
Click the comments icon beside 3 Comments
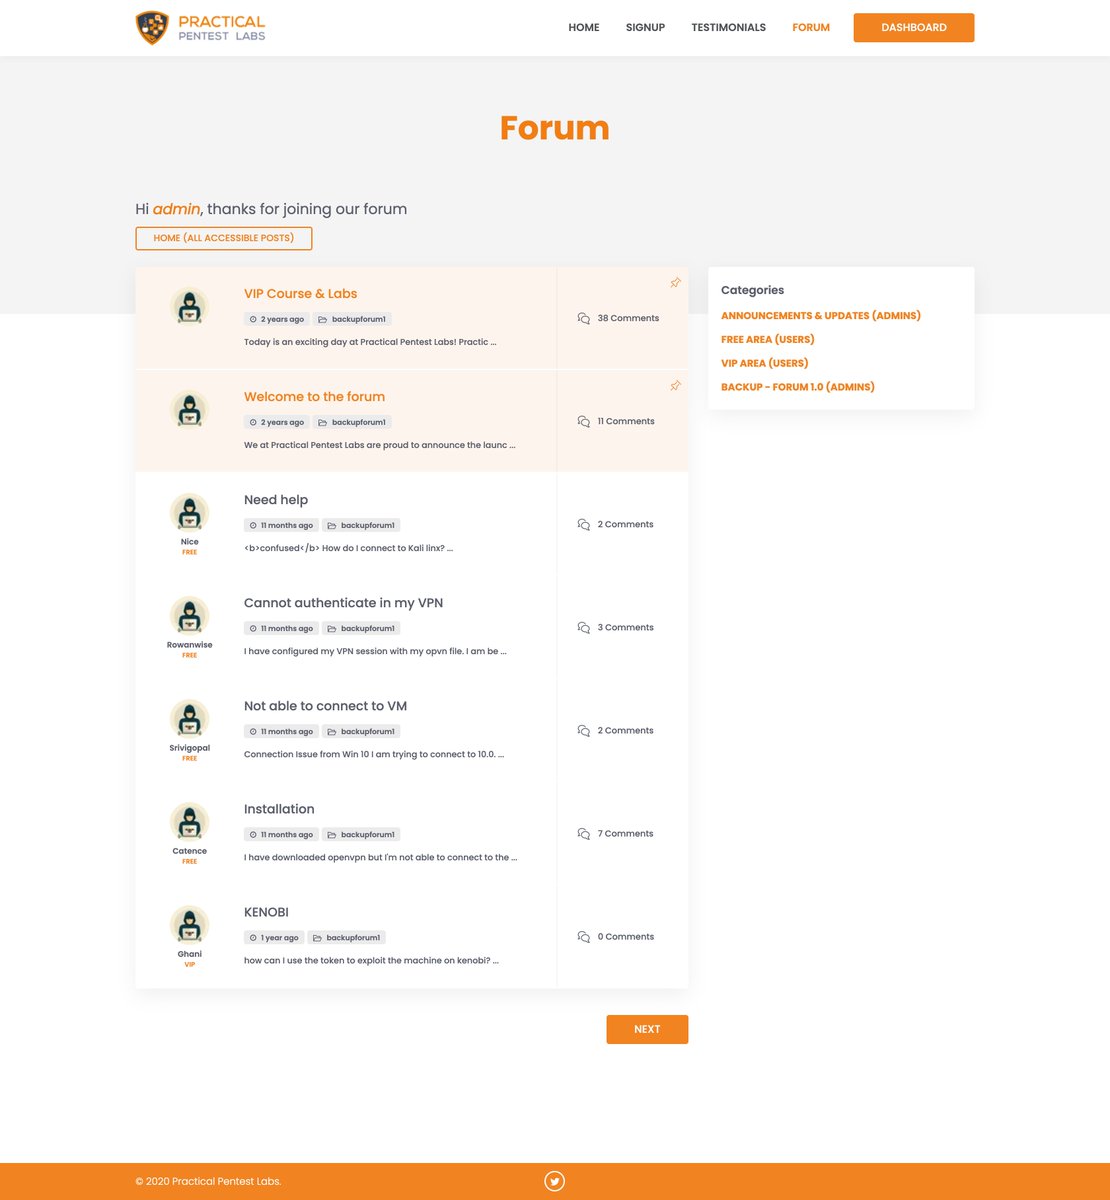[584, 627]
